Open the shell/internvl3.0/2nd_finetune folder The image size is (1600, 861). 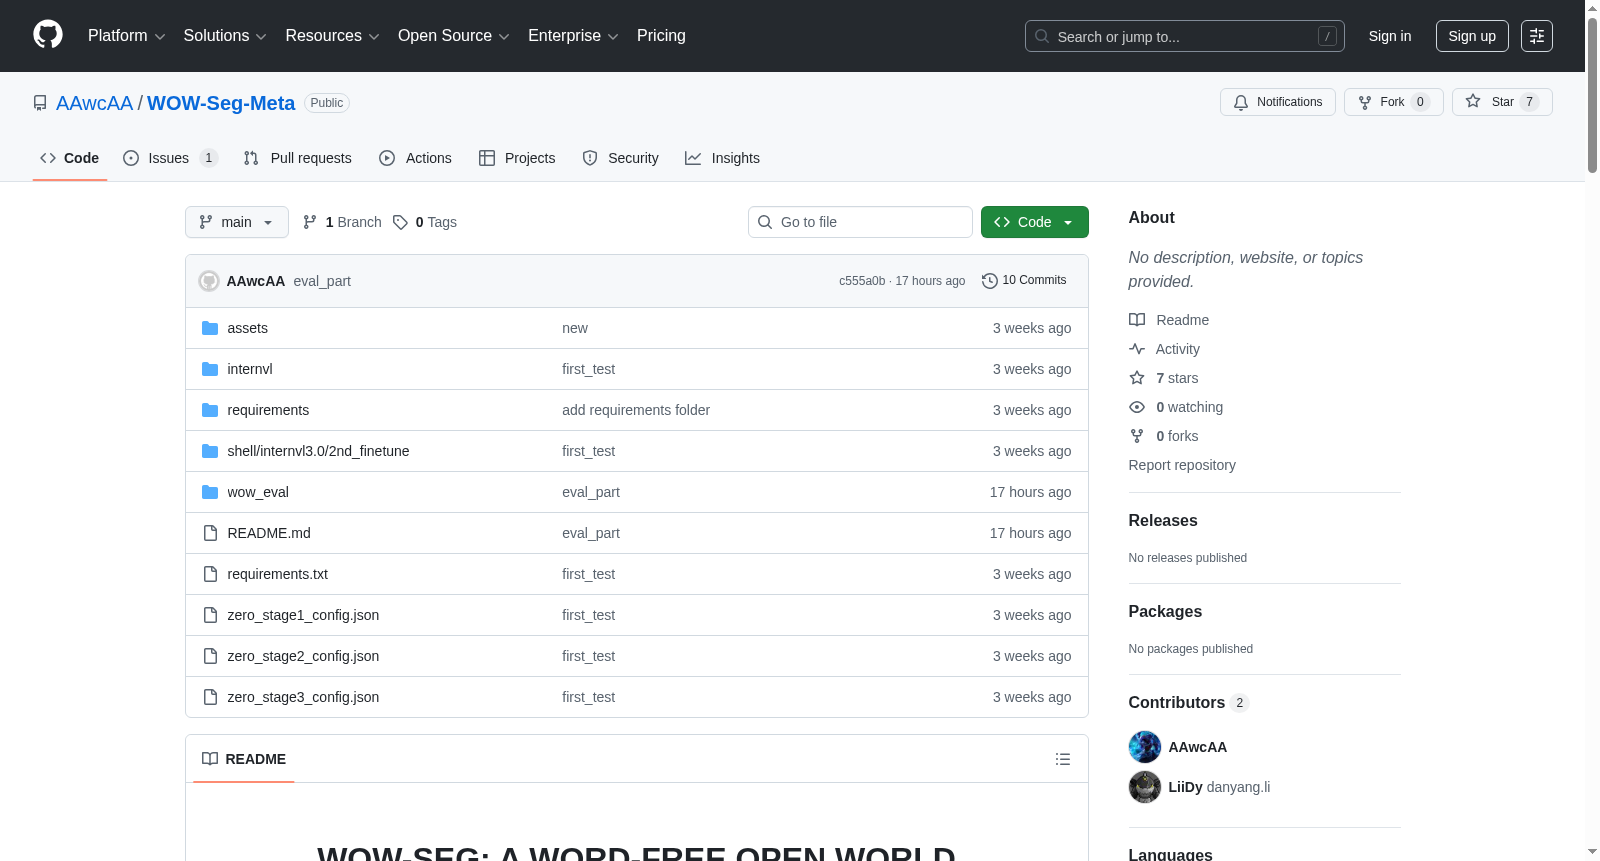click(x=318, y=451)
